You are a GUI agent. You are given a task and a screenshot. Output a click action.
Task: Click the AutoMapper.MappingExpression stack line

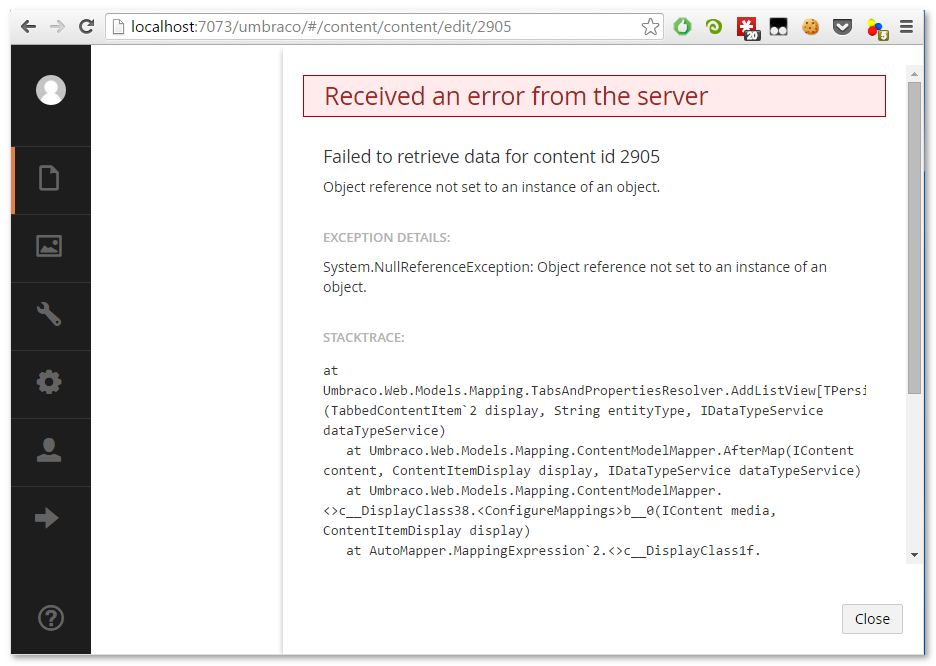point(553,551)
